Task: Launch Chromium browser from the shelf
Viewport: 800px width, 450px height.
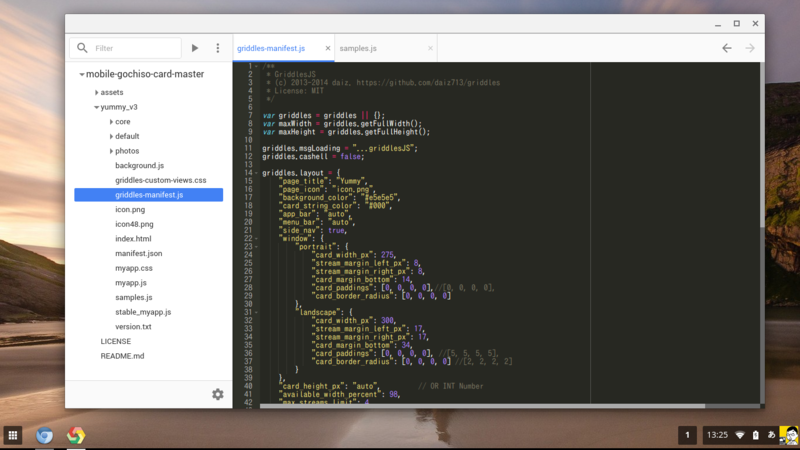Action: point(44,435)
